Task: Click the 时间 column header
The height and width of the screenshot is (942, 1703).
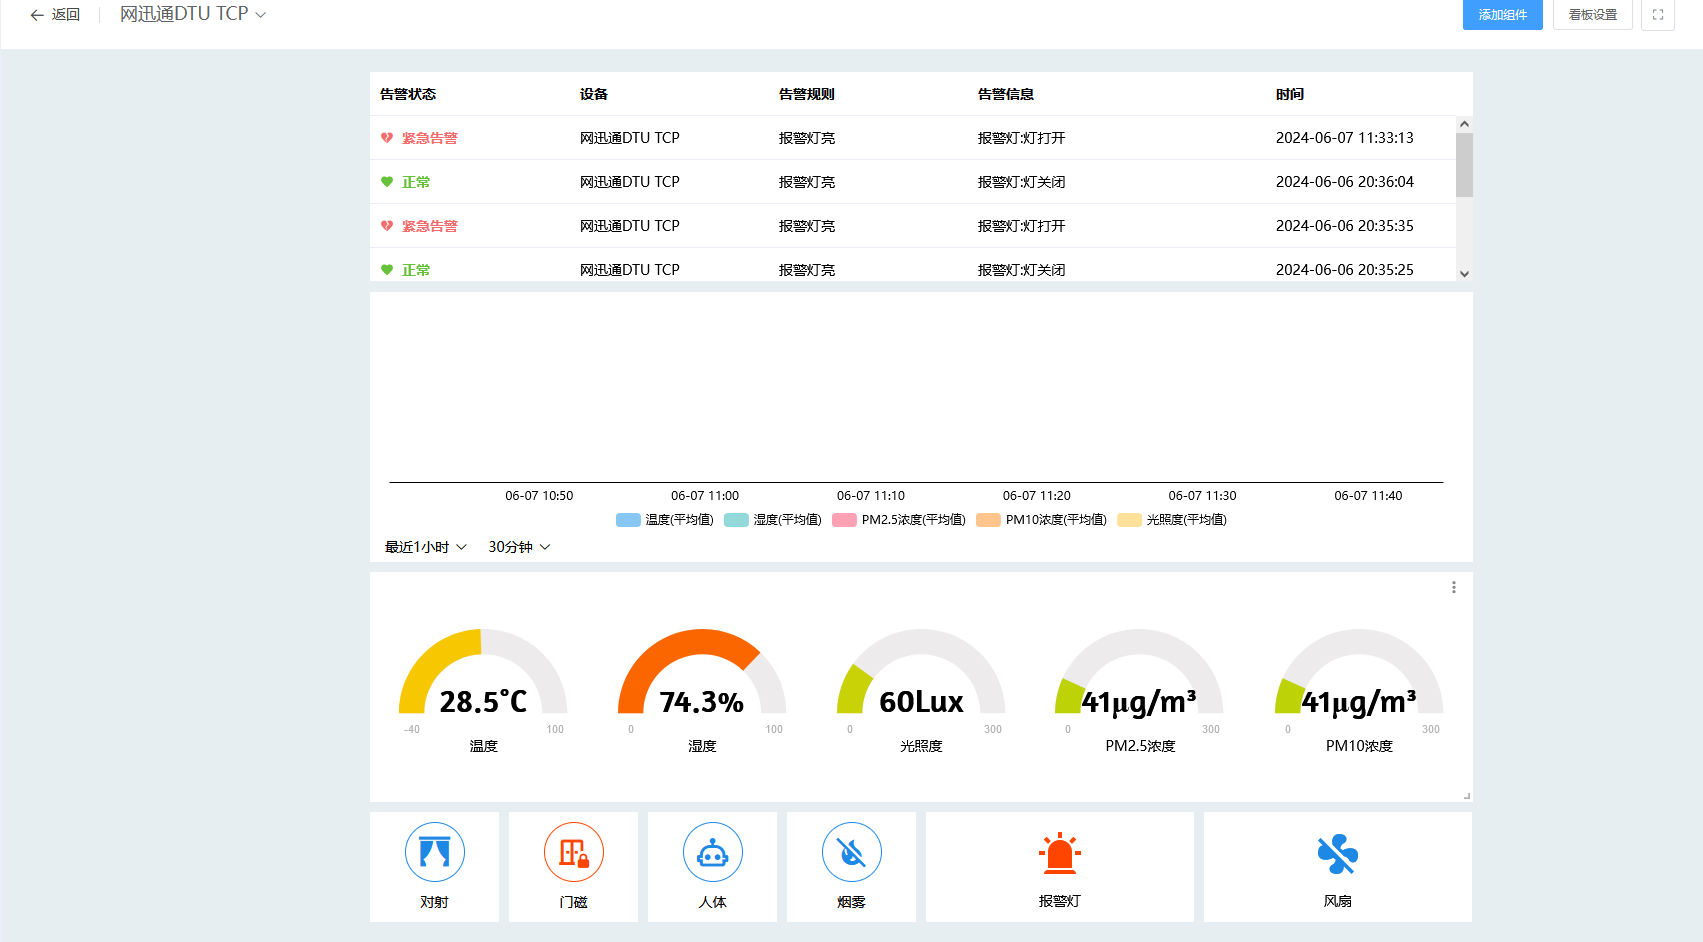Action: (x=1289, y=94)
